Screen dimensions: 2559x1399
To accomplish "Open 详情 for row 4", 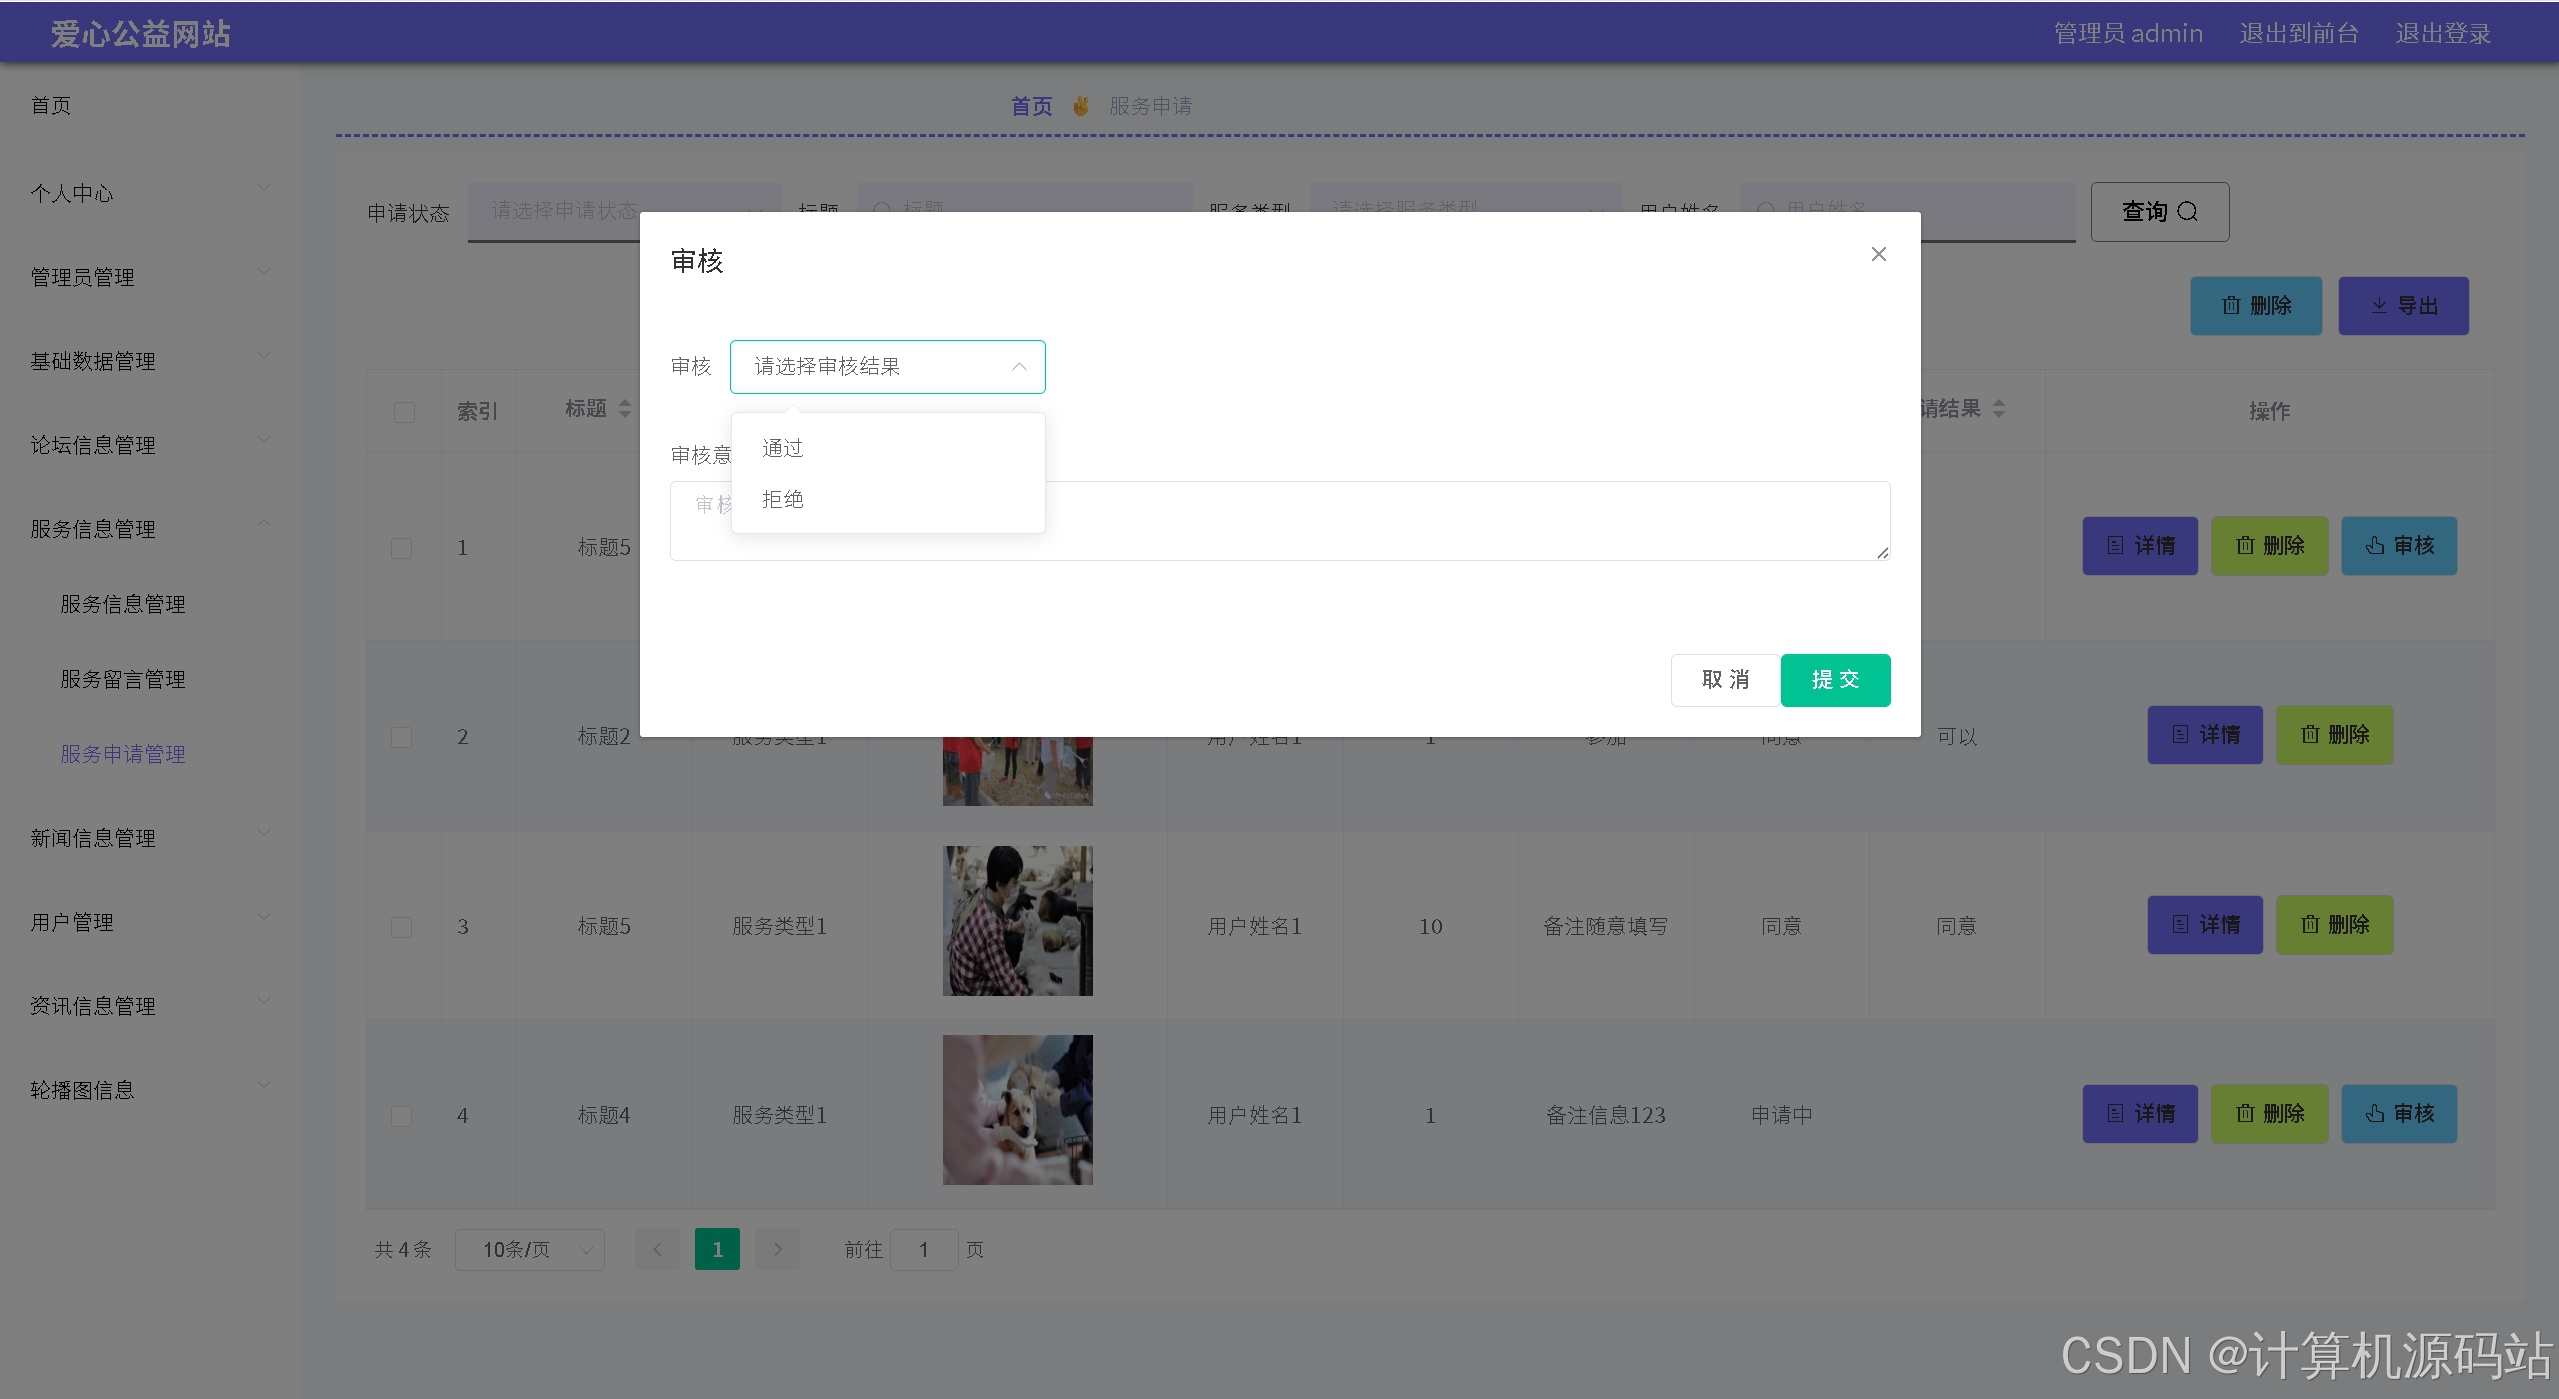I will point(2139,1114).
